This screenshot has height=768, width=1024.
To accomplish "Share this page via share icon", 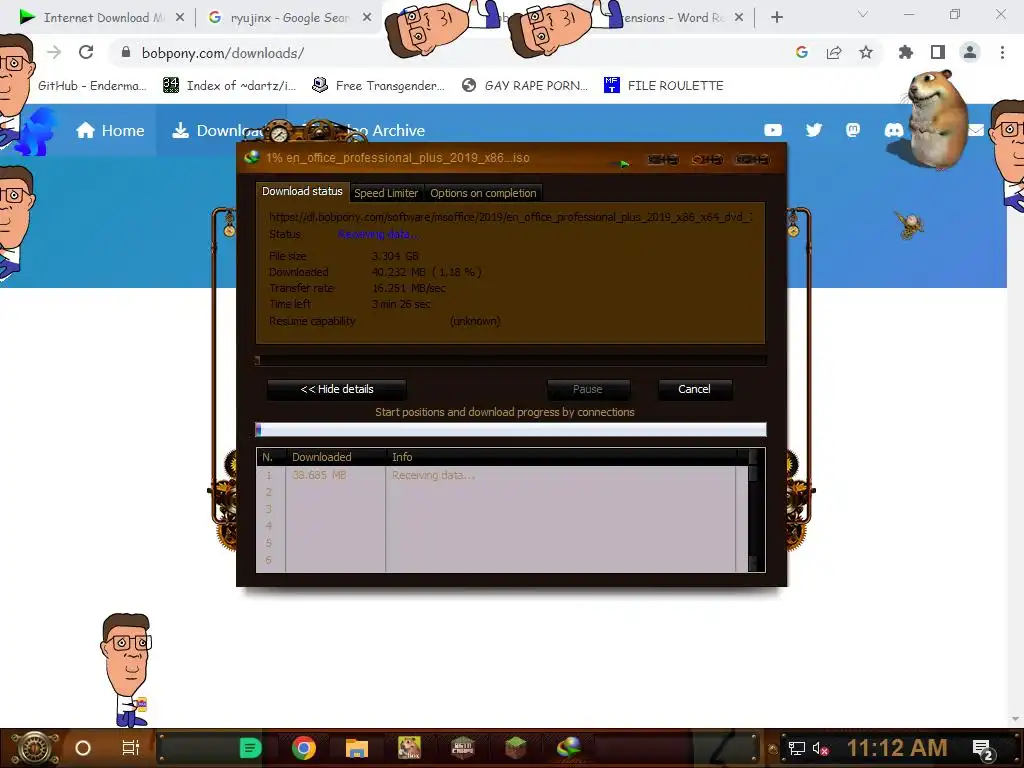I will [x=834, y=53].
